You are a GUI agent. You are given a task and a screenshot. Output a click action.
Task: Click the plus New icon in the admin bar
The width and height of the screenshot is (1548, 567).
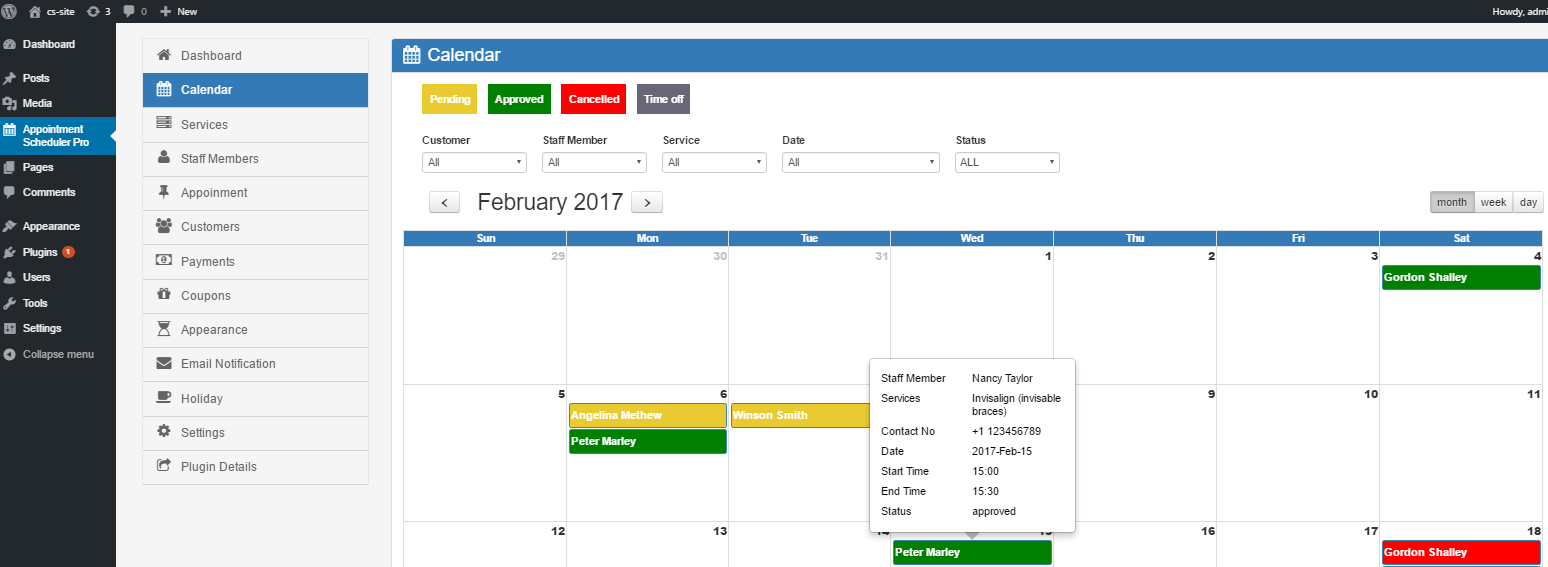(165, 11)
